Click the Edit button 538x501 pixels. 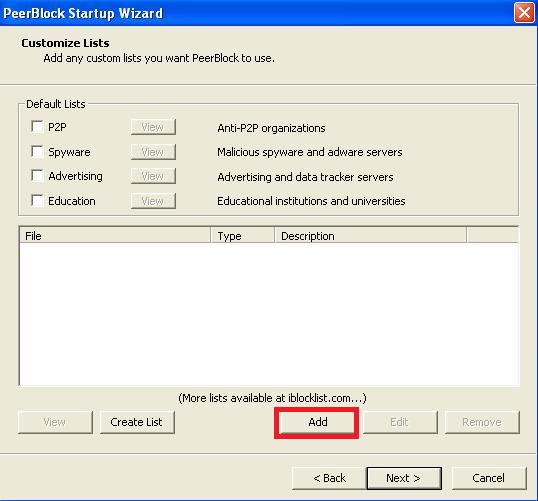pos(400,422)
